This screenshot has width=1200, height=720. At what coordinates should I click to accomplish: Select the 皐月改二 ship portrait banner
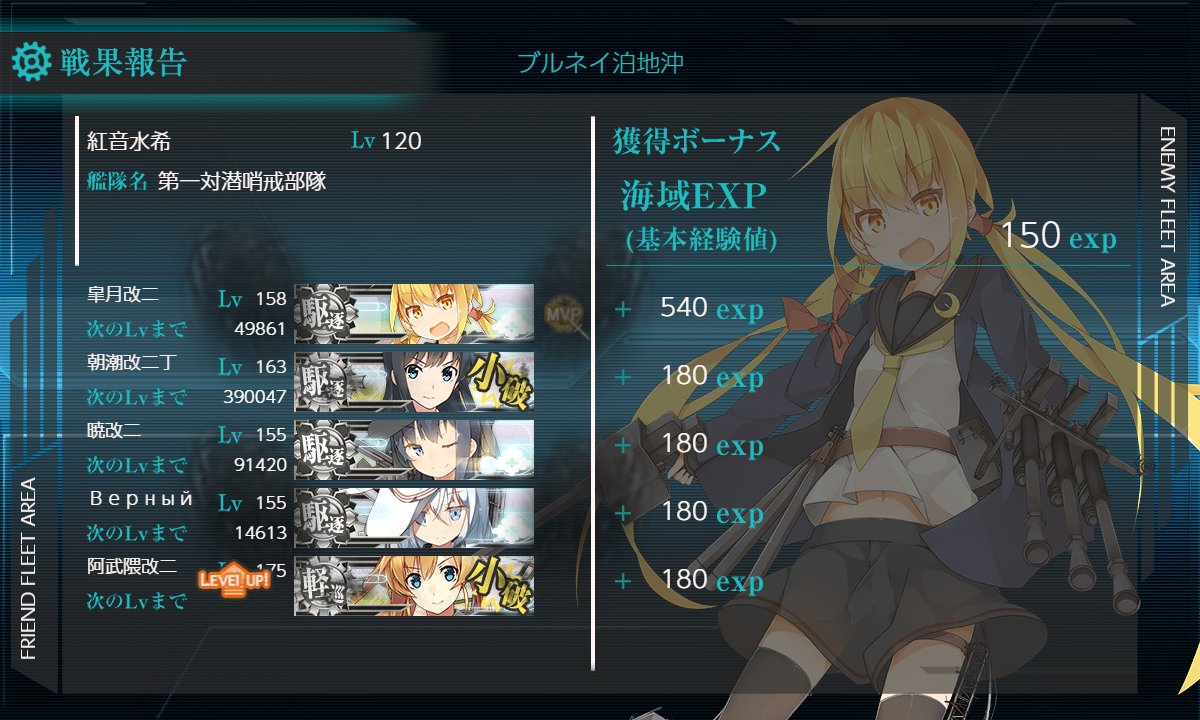(414, 314)
